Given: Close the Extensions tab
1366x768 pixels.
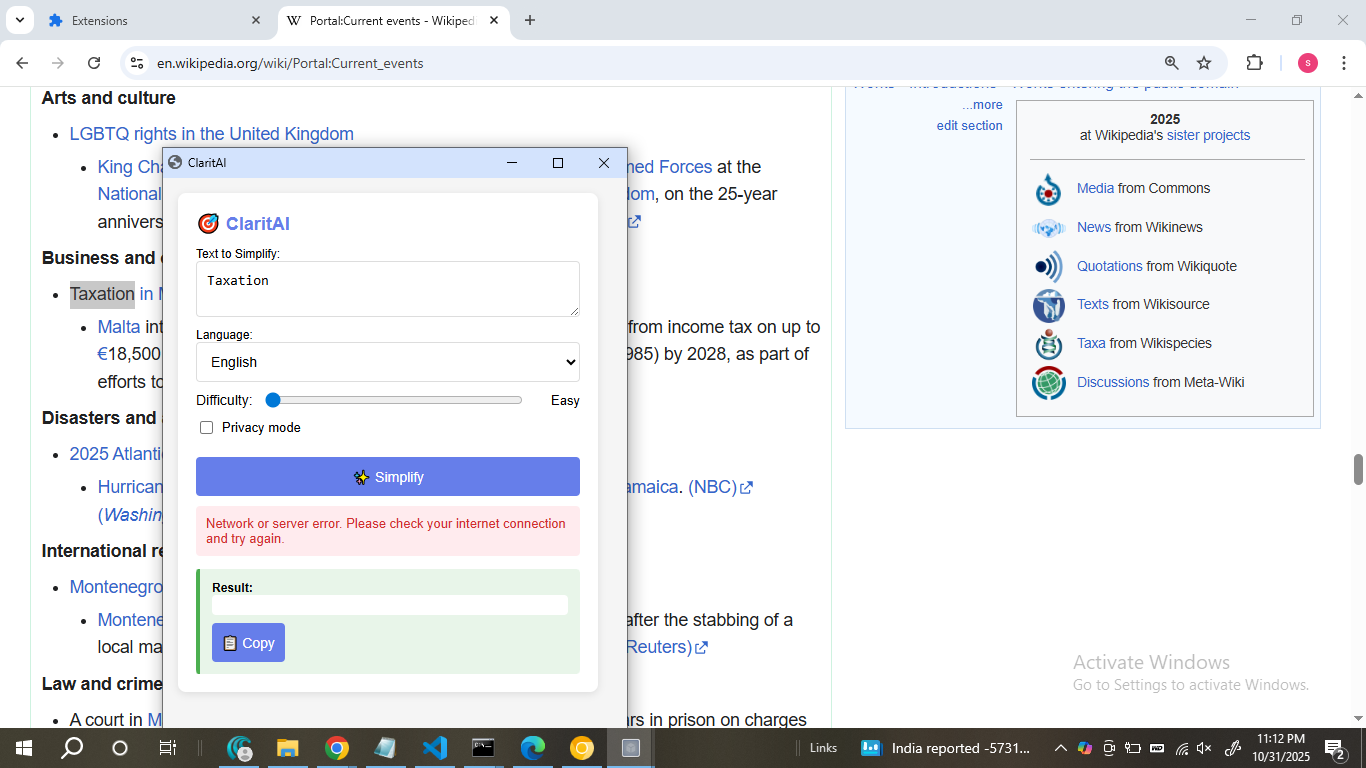Looking at the screenshot, I should pyautogui.click(x=256, y=20).
